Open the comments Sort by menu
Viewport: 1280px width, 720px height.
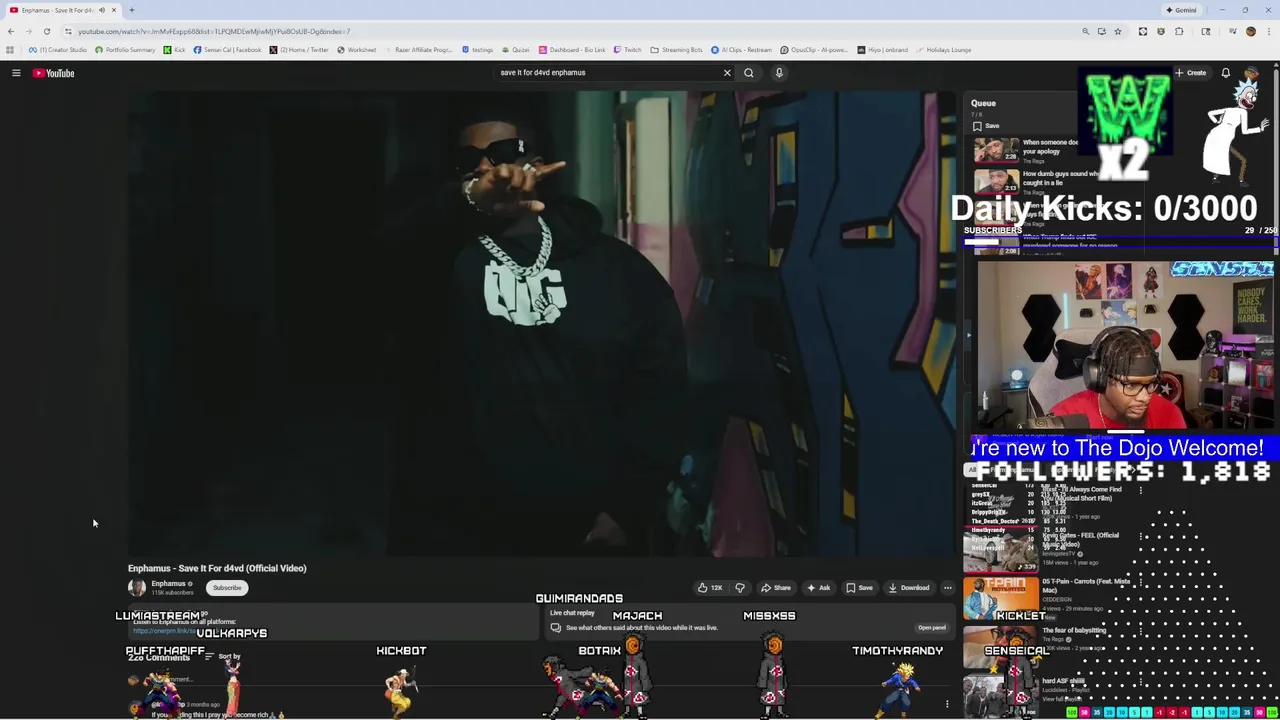[x=224, y=657]
